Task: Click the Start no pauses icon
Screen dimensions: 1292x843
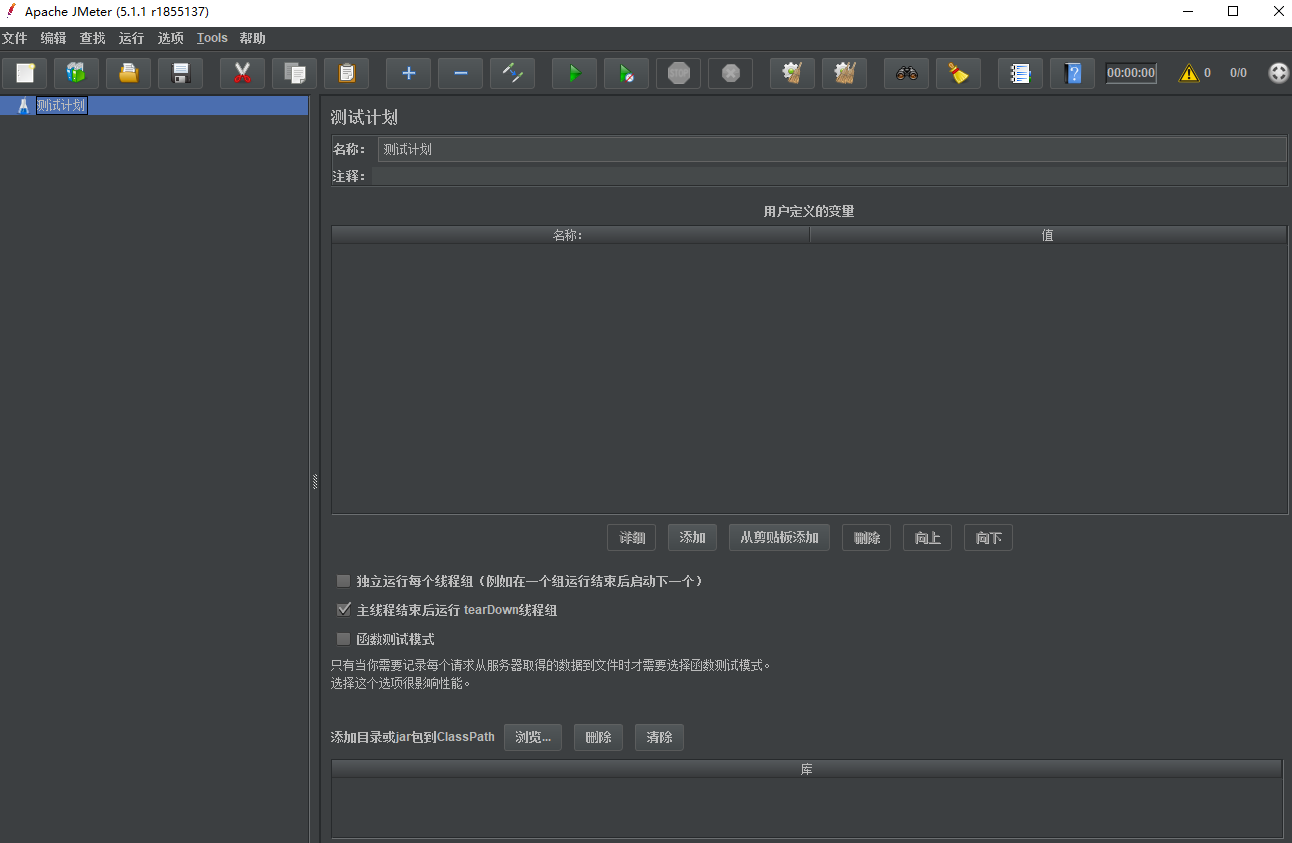Action: click(626, 73)
